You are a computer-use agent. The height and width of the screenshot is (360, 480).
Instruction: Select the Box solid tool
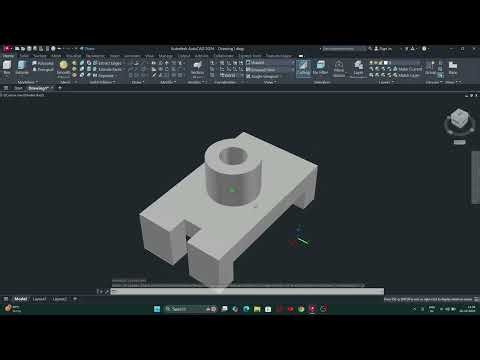pos(7,67)
